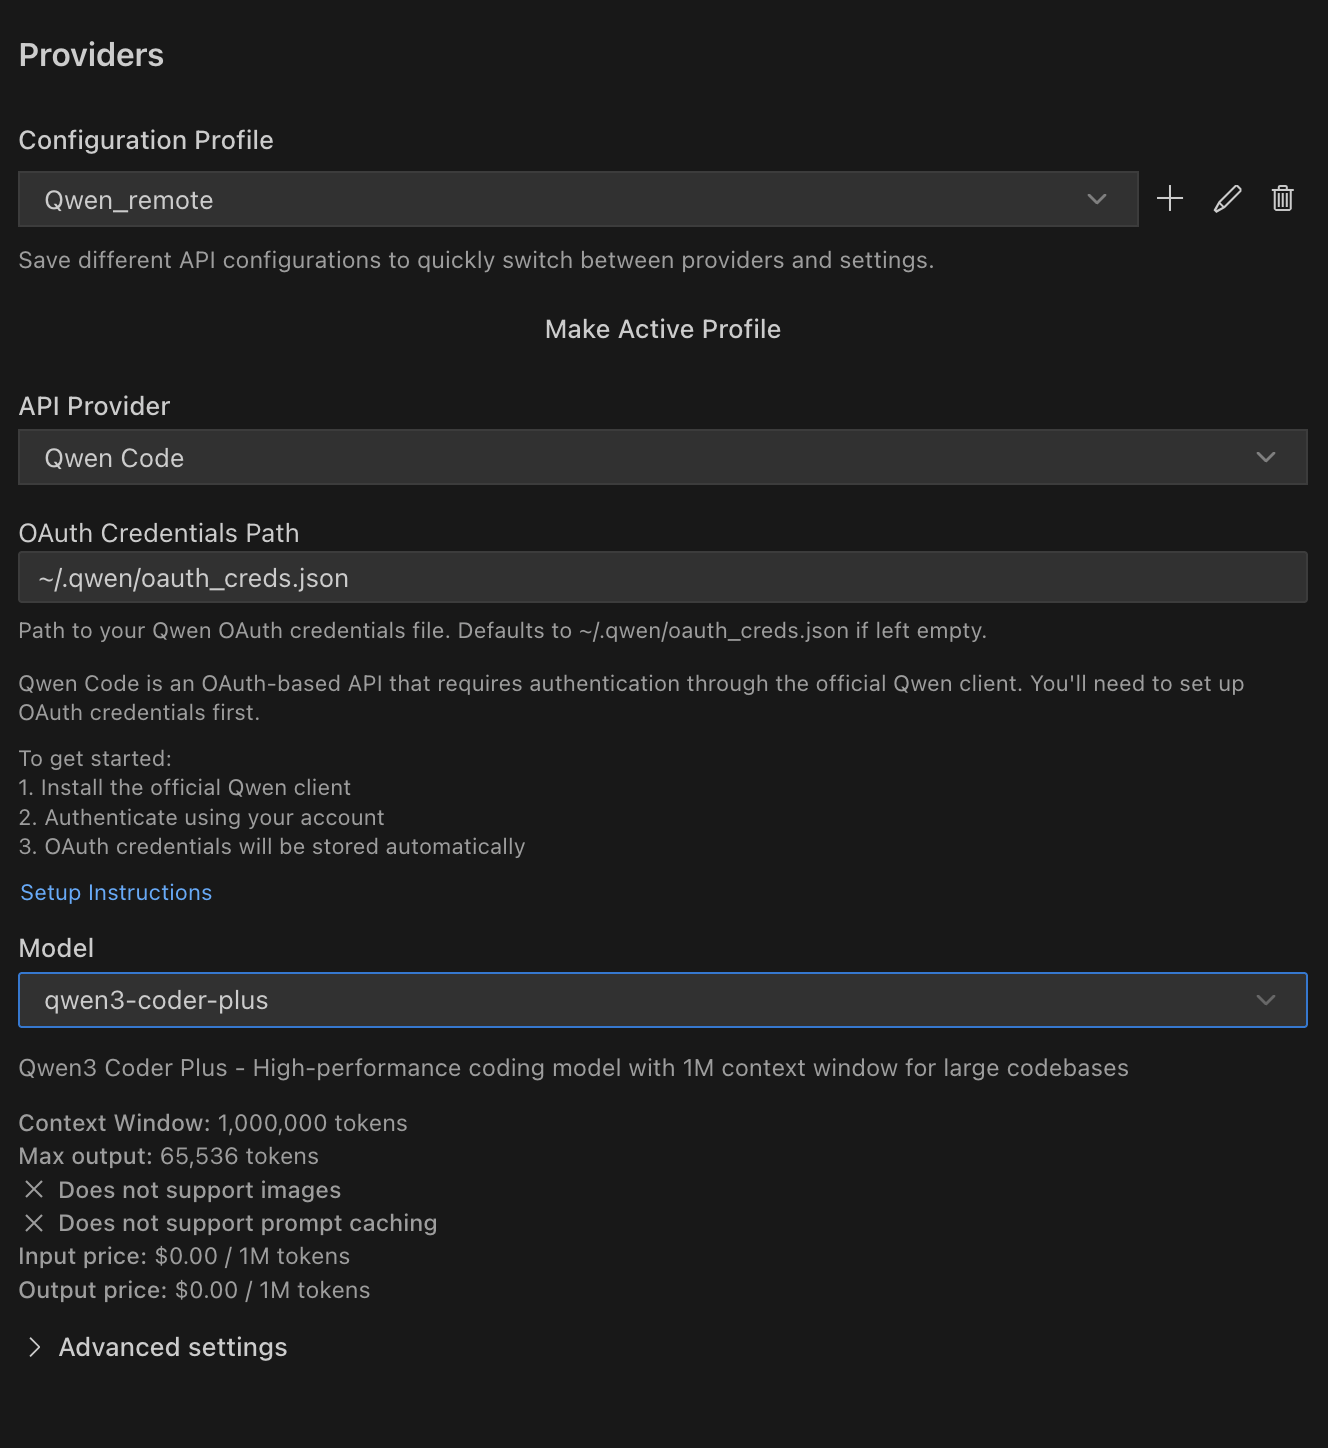Image resolution: width=1328 pixels, height=1448 pixels.
Task: Add a new configuration profile
Action: [x=1170, y=199]
